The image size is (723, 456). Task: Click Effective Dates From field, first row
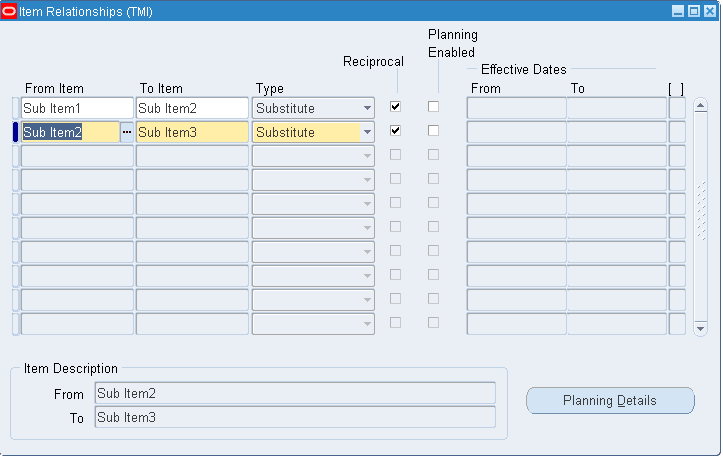tap(516, 108)
